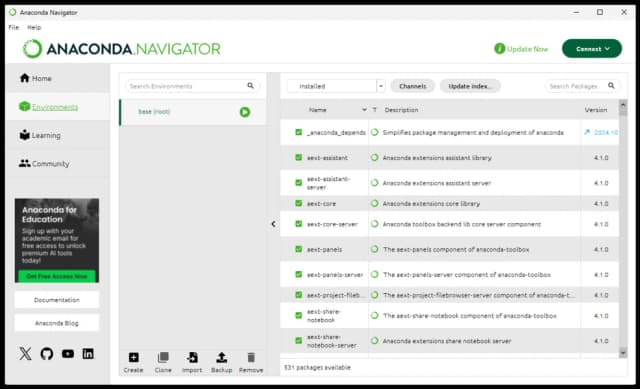This screenshot has width=640, height=389.
Task: Click the X (Twitter) social icon
Action: (25, 353)
